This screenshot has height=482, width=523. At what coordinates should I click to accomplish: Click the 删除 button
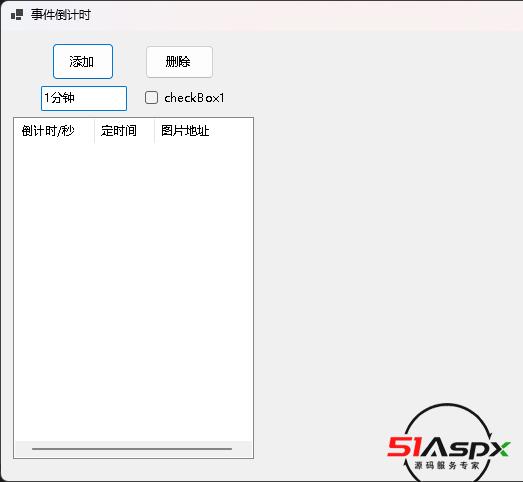179,62
